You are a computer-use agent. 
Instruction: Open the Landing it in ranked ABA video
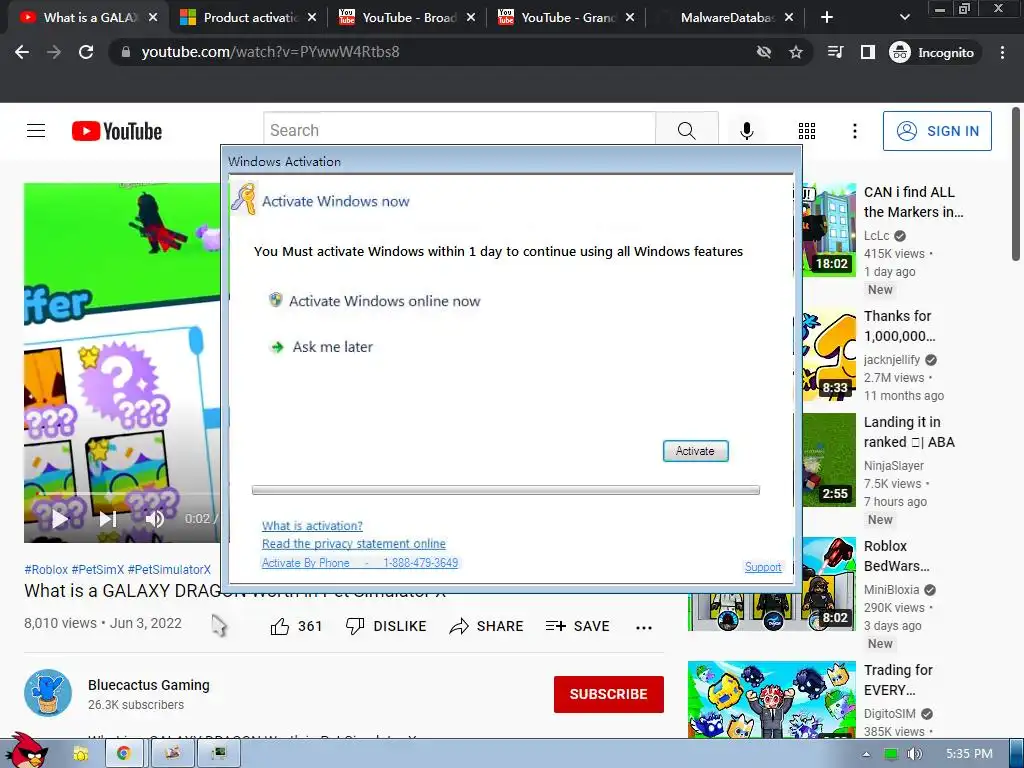coord(909,432)
